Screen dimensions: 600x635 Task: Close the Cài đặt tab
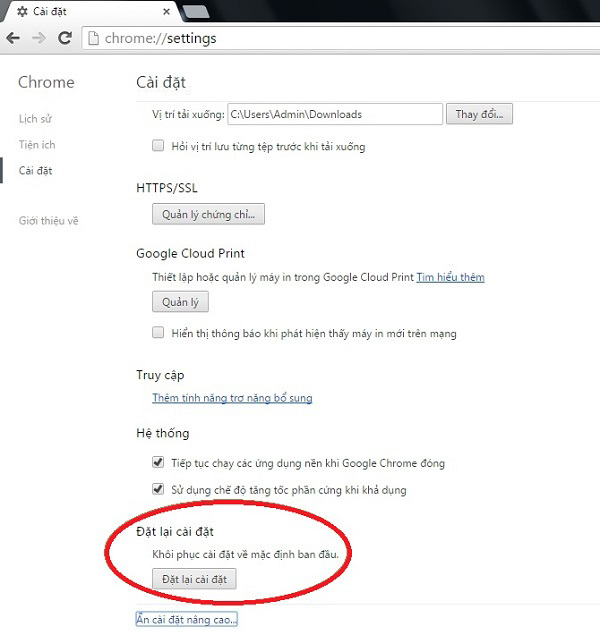pyautogui.click(x=166, y=11)
